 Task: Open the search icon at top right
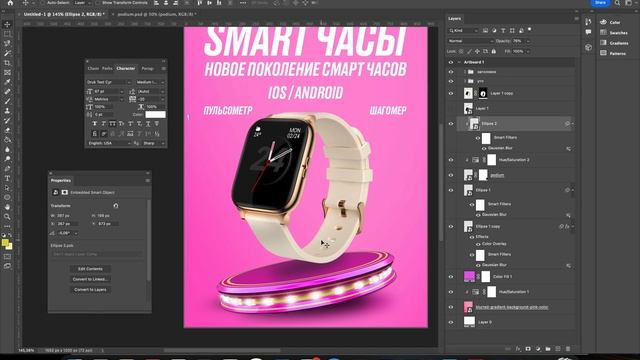[x=617, y=3]
